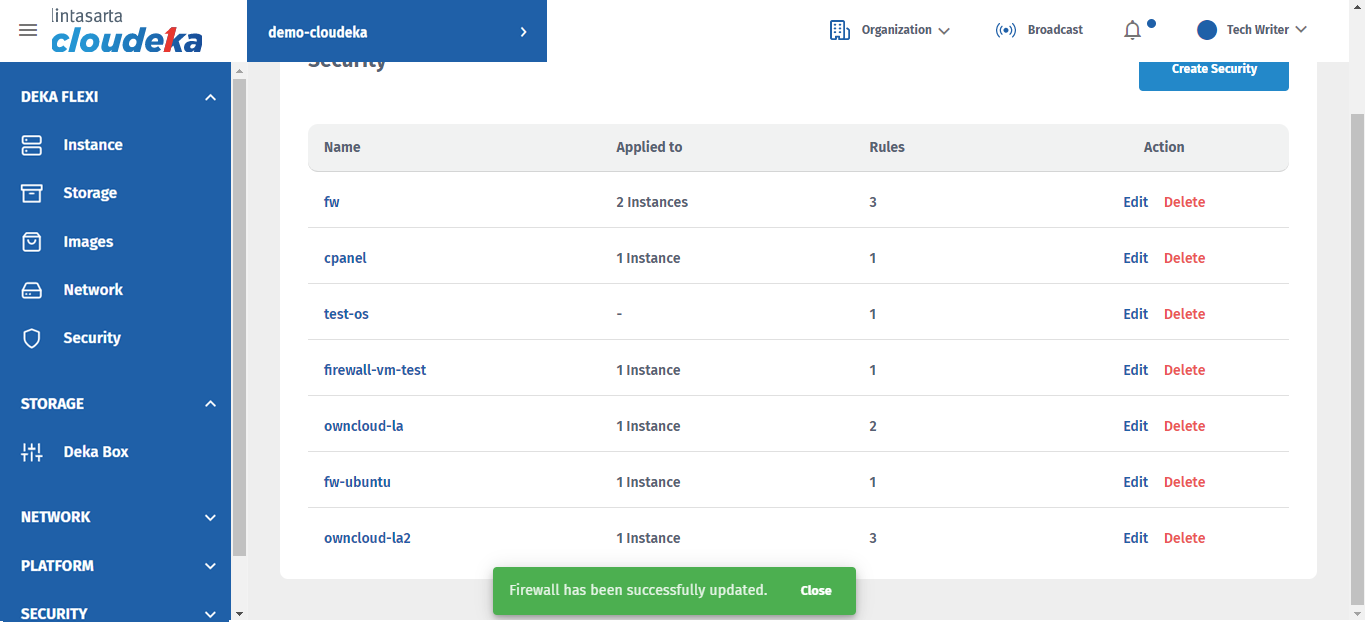Open the Instance icon in sidebar
Viewport: 1366px width, 622px height.
pos(32,145)
